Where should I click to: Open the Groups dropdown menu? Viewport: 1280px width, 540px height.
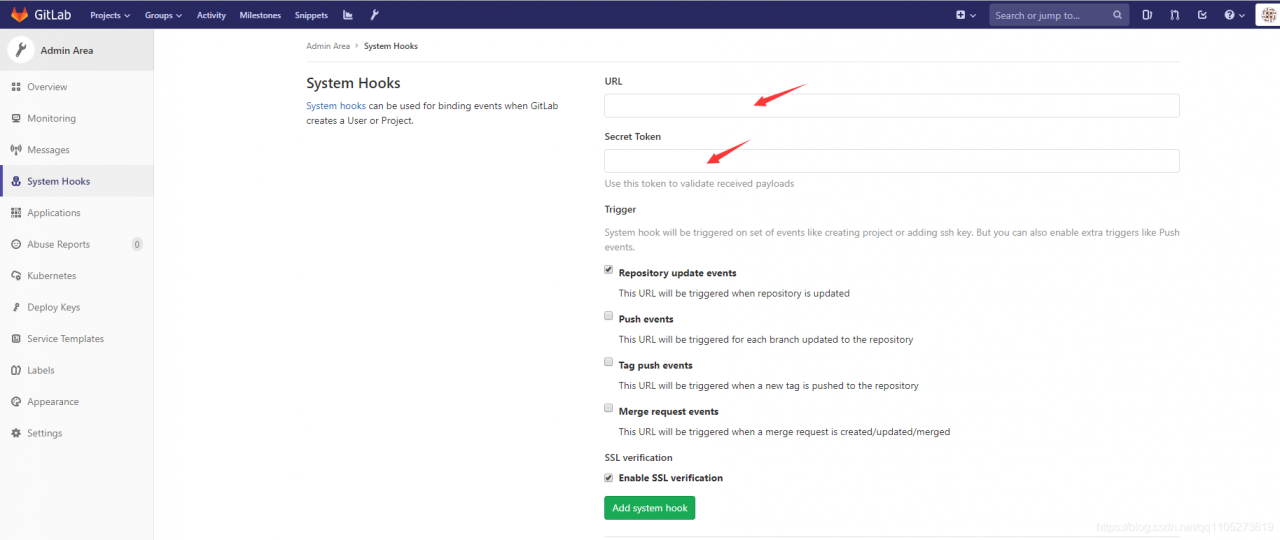pyautogui.click(x=163, y=15)
